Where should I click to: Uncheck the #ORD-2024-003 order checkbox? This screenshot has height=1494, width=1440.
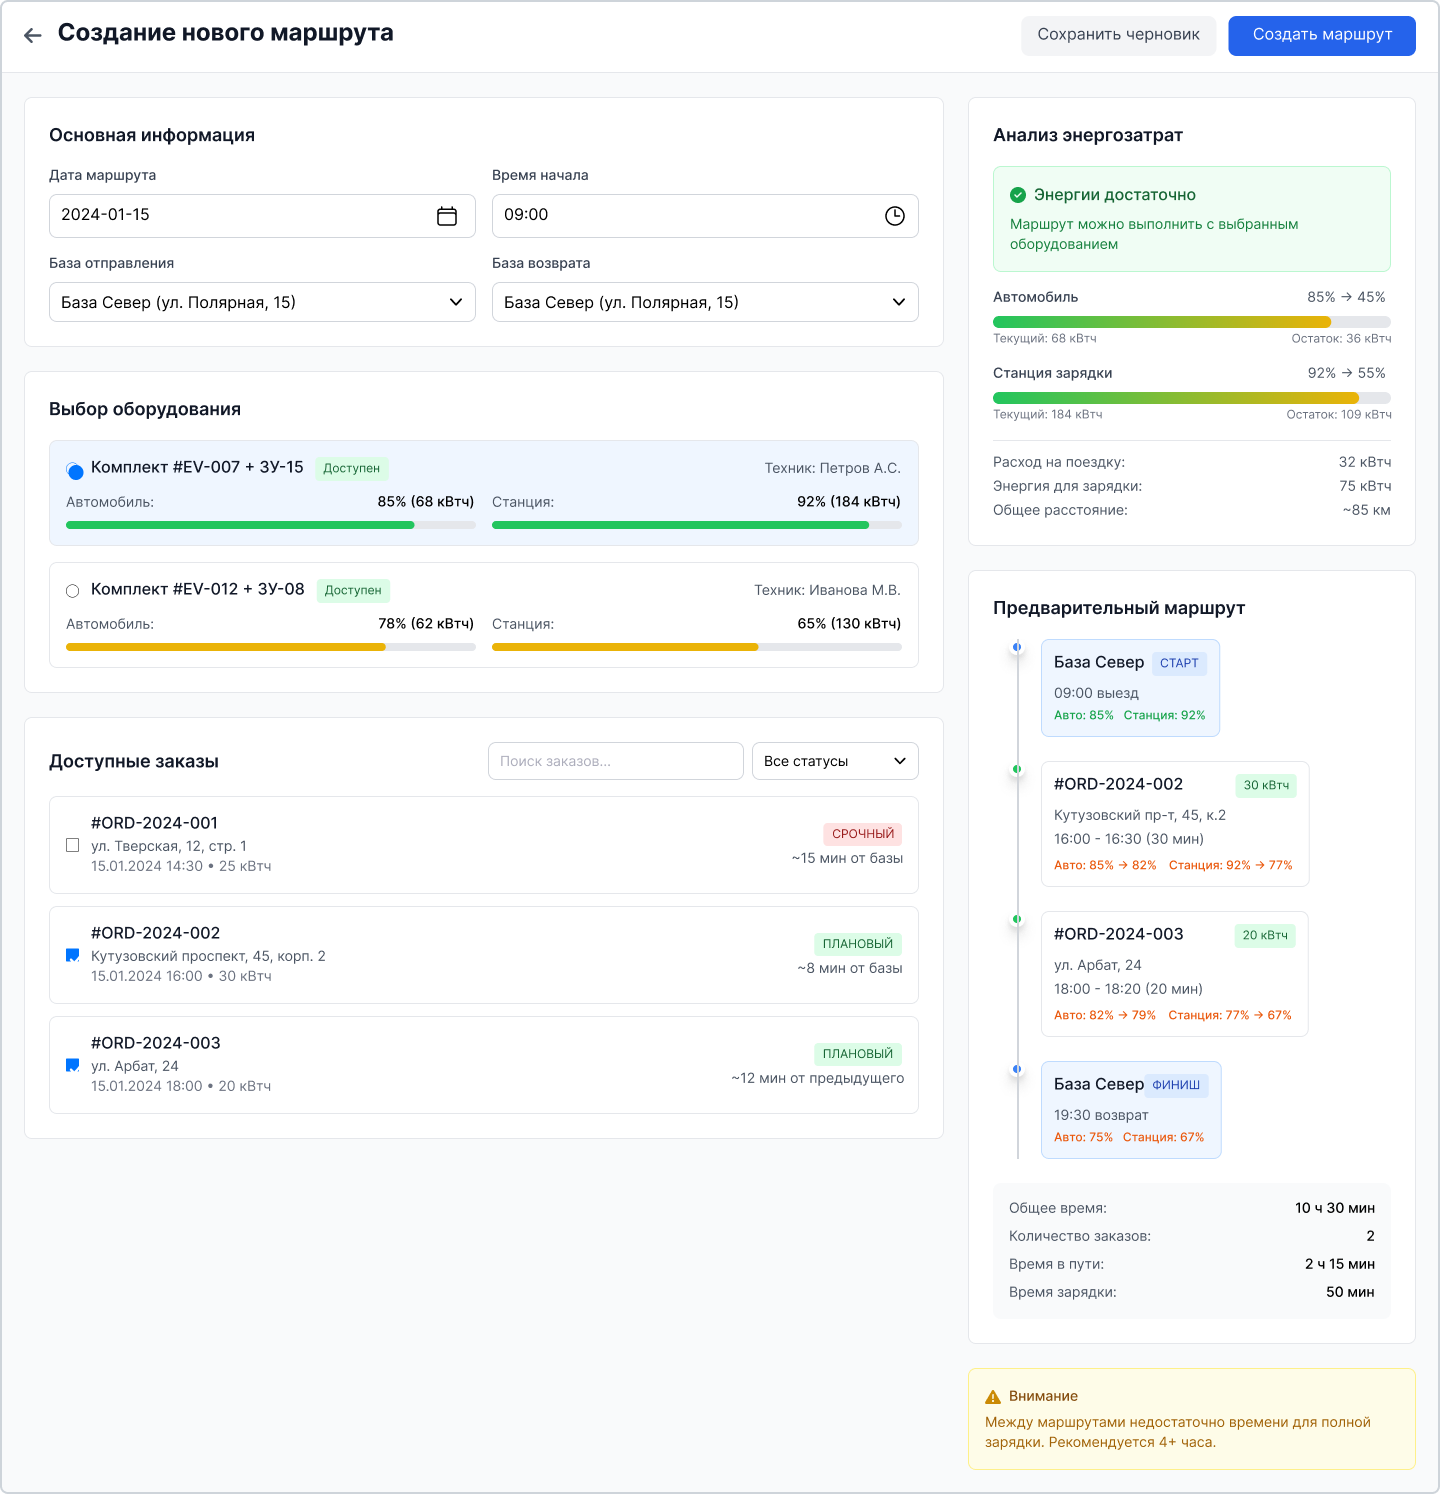[x=73, y=1065]
